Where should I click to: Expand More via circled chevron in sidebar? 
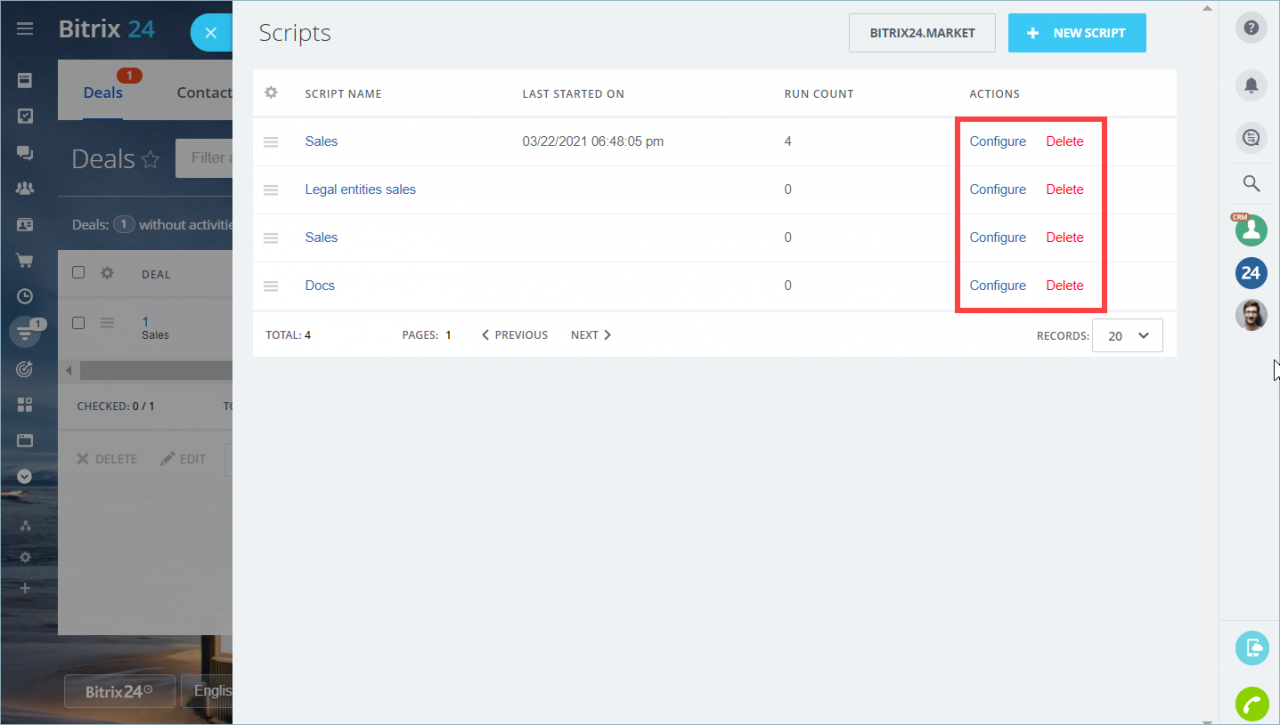(x=25, y=477)
